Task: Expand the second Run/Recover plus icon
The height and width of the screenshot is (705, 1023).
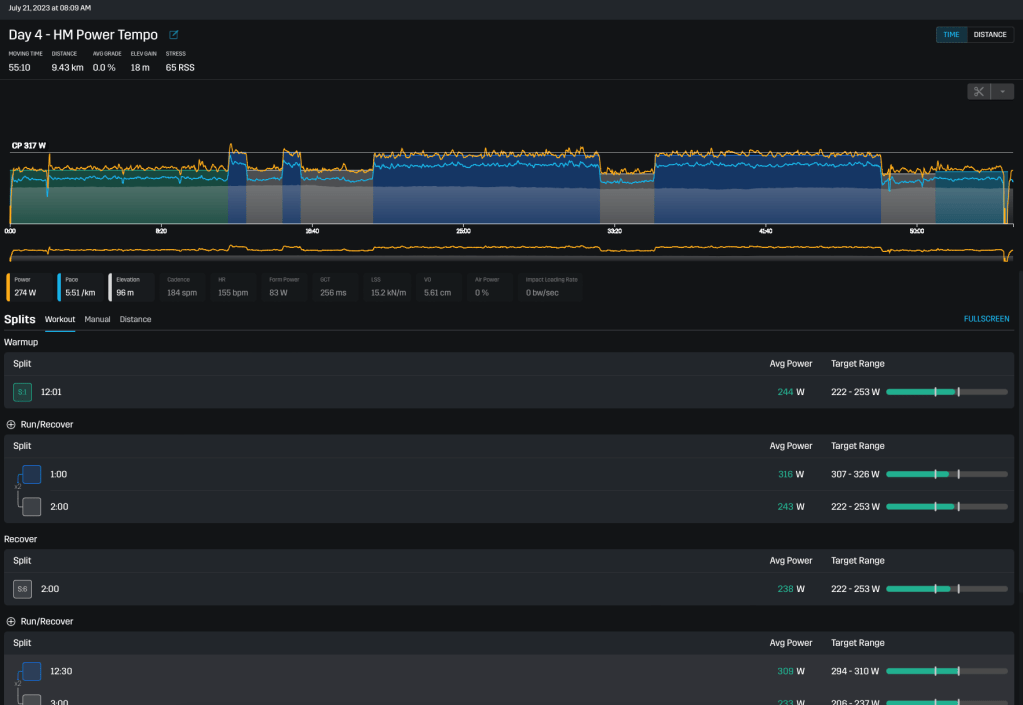Action: pyautogui.click(x=11, y=621)
